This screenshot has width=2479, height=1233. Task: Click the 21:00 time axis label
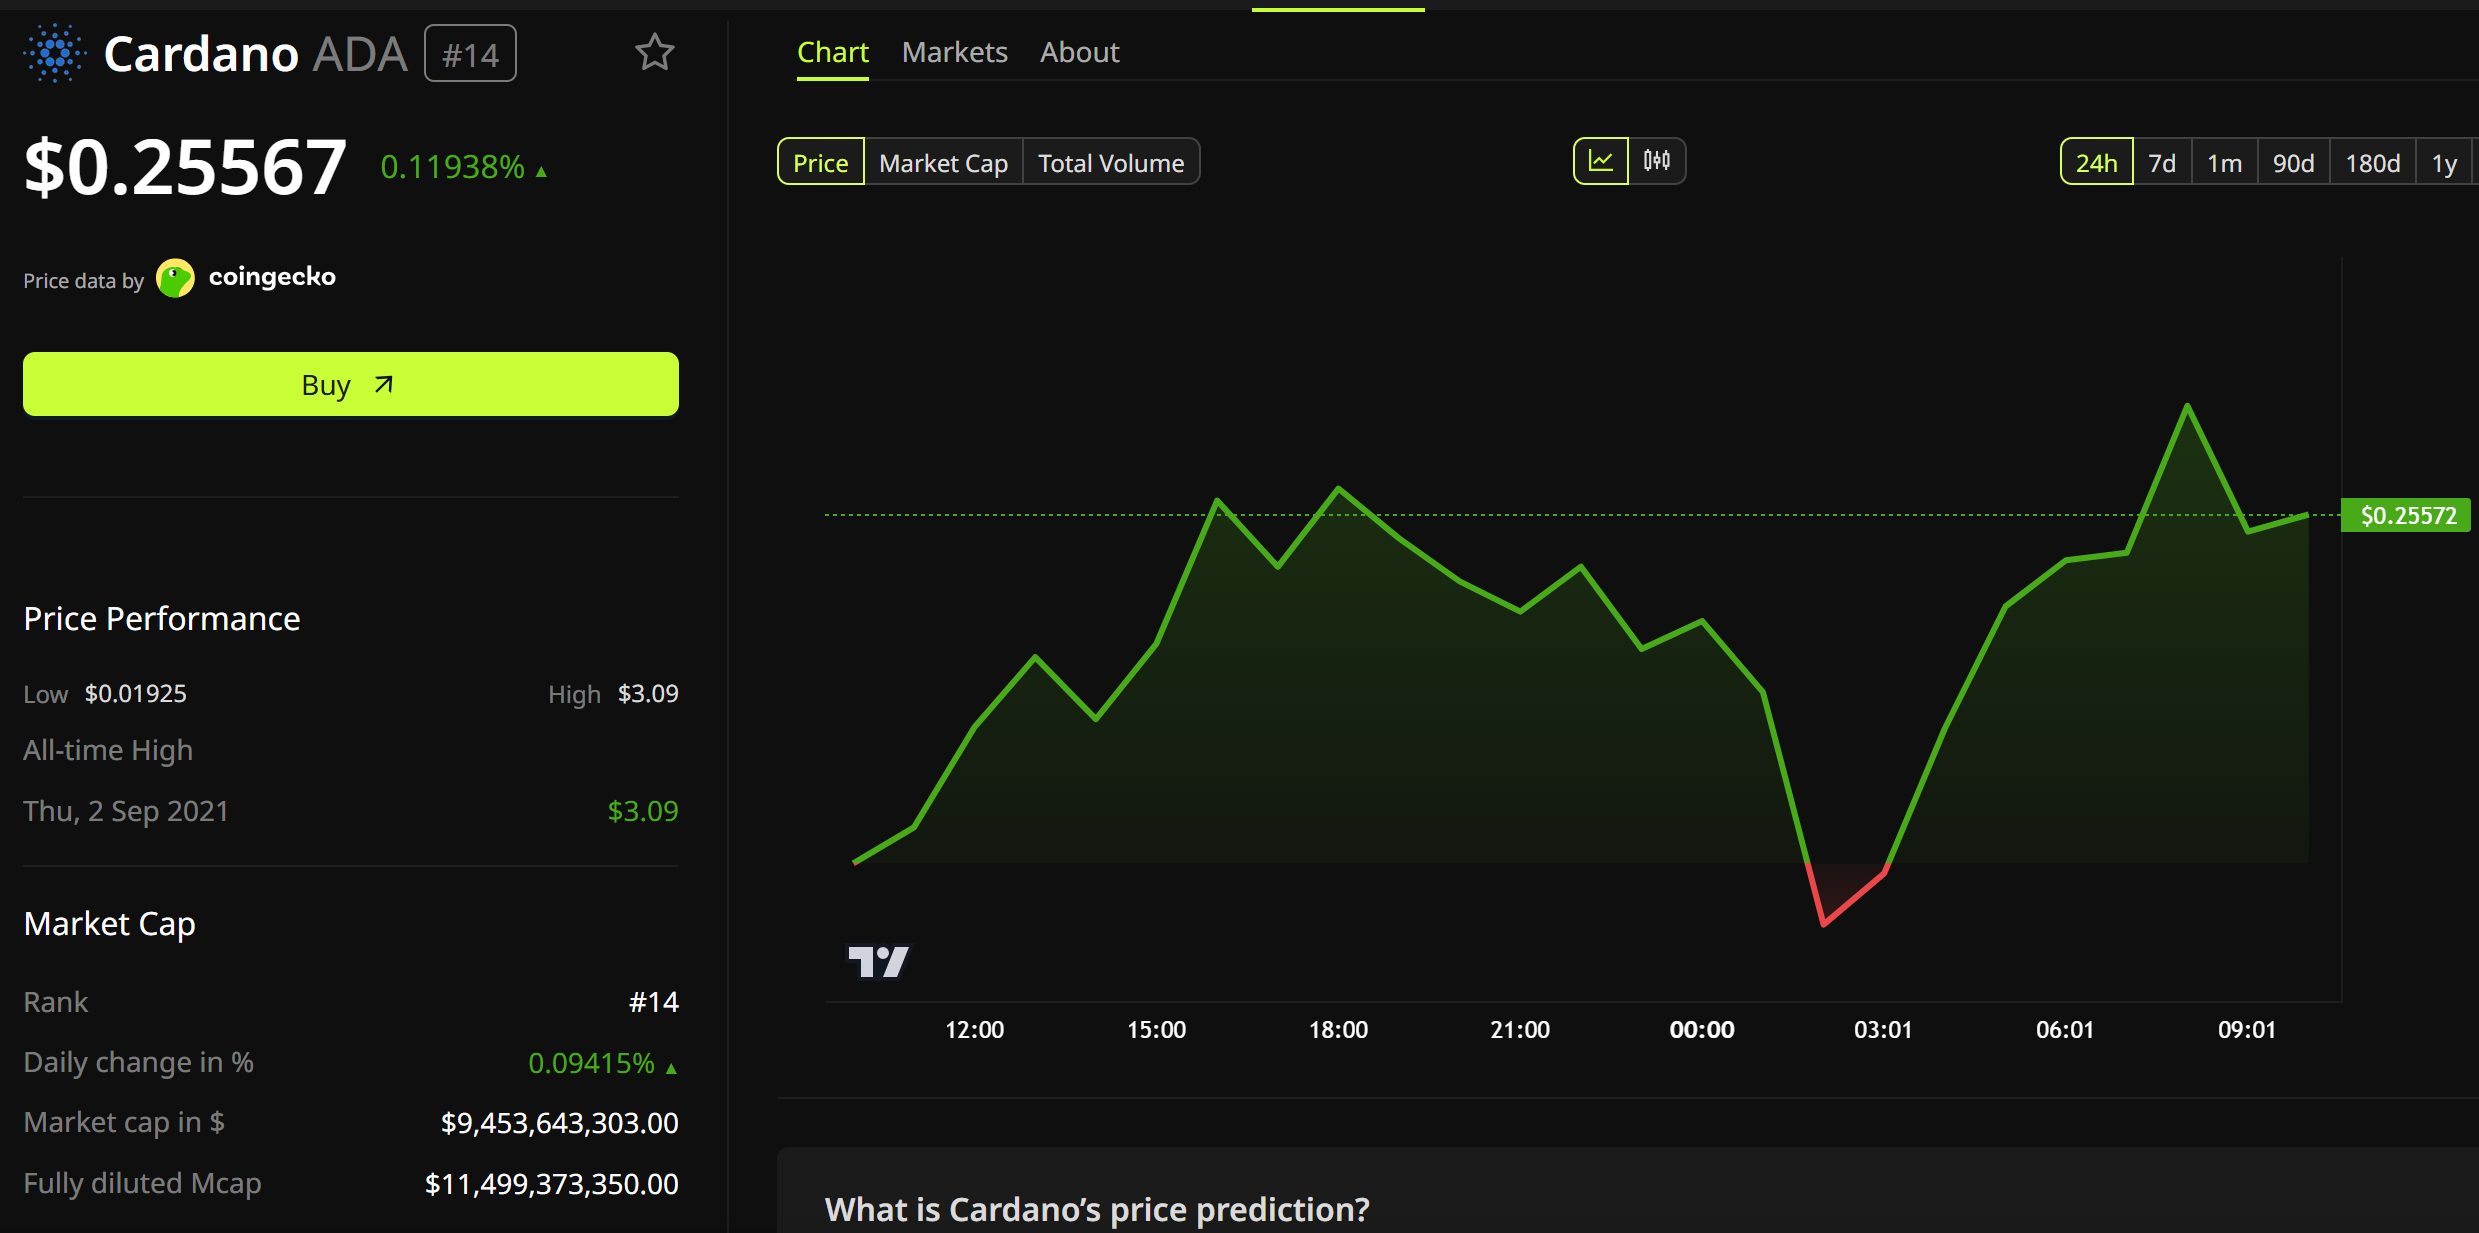1520,1030
